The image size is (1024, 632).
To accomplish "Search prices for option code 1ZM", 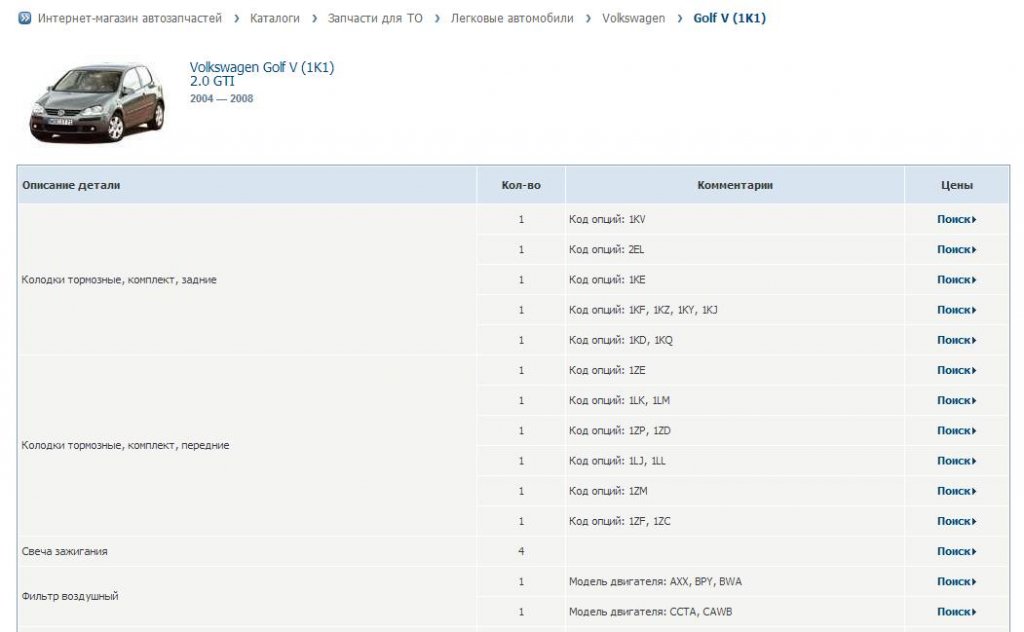I will (x=957, y=491).
